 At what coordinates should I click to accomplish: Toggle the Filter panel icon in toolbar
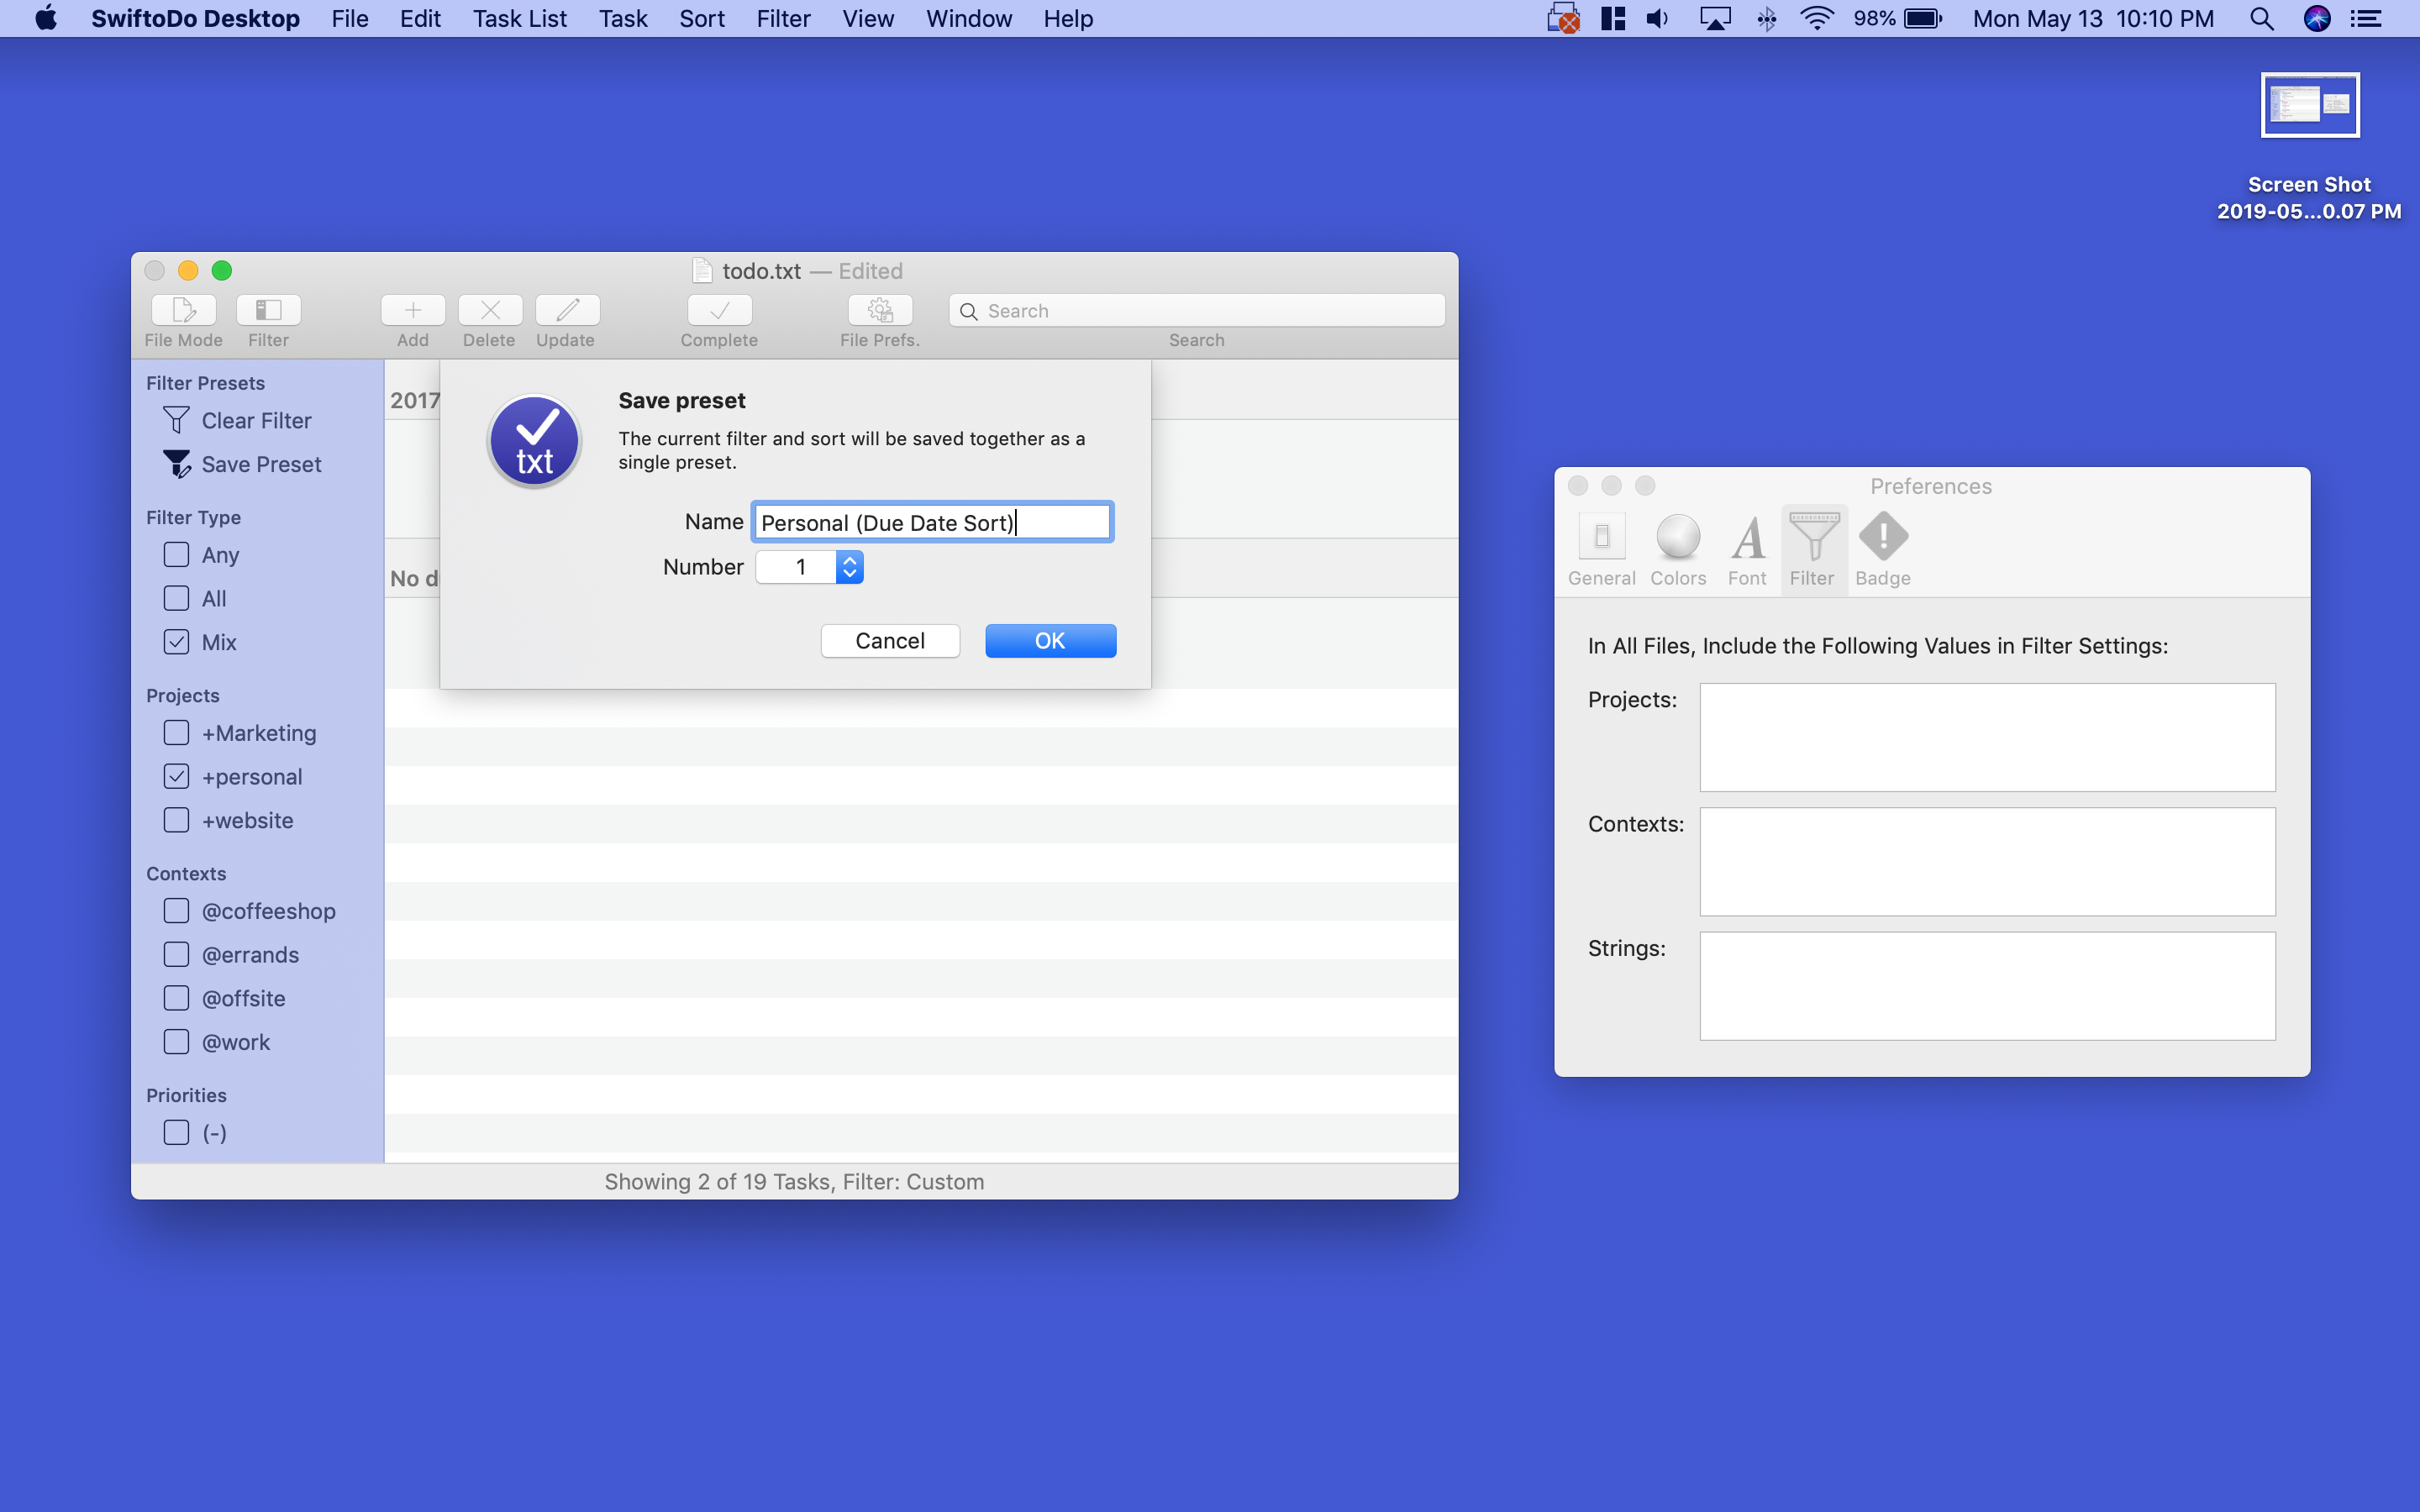(267, 310)
